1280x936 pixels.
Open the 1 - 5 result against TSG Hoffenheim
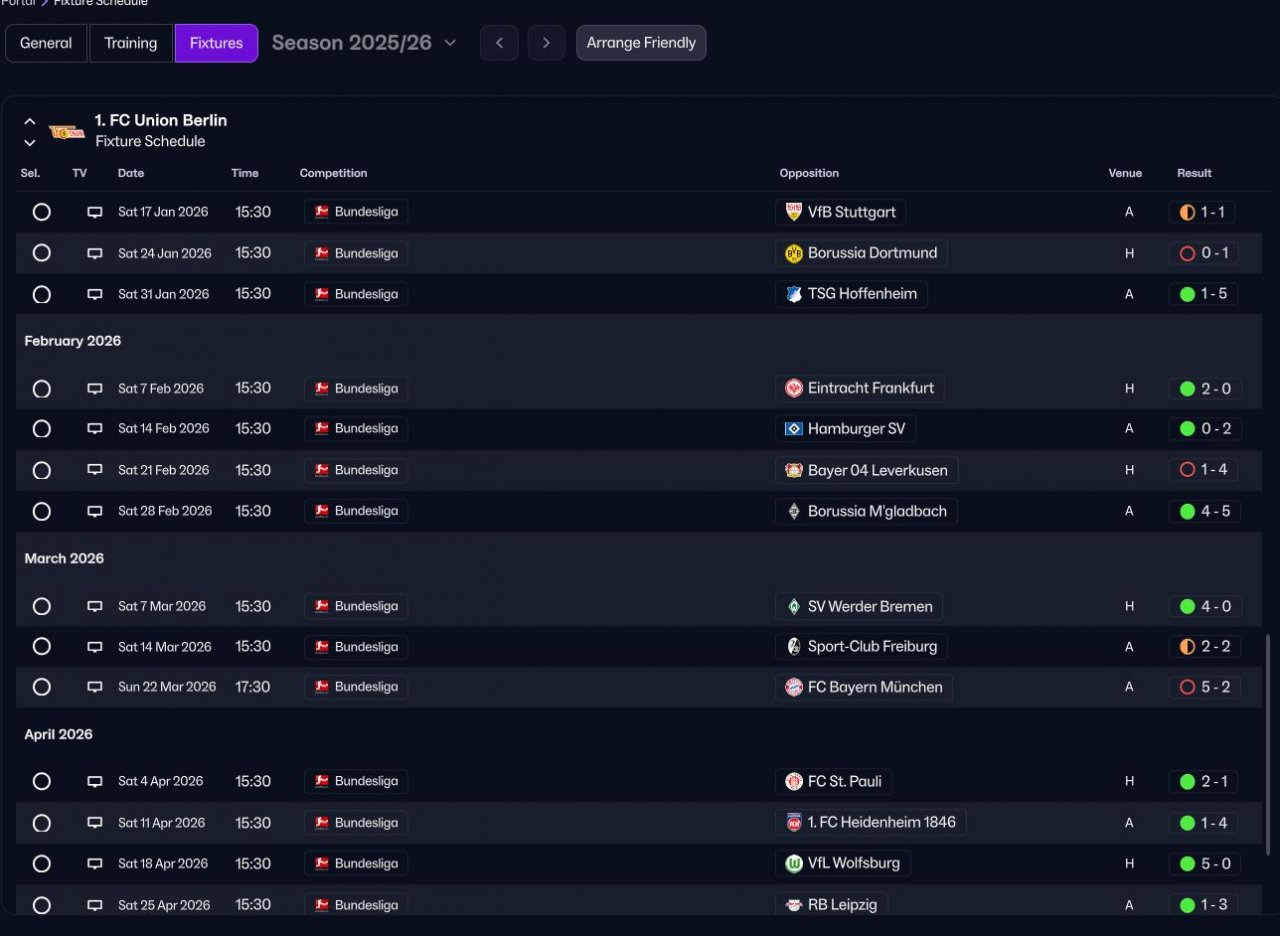tap(1205, 294)
